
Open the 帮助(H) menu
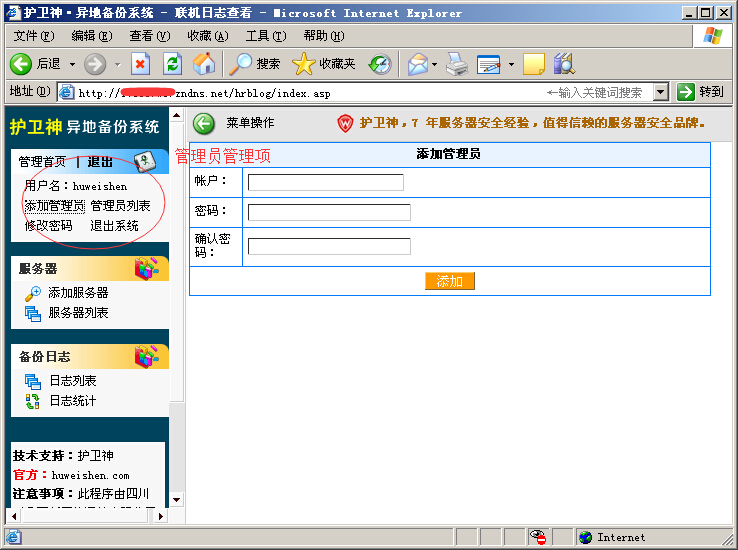click(x=324, y=36)
